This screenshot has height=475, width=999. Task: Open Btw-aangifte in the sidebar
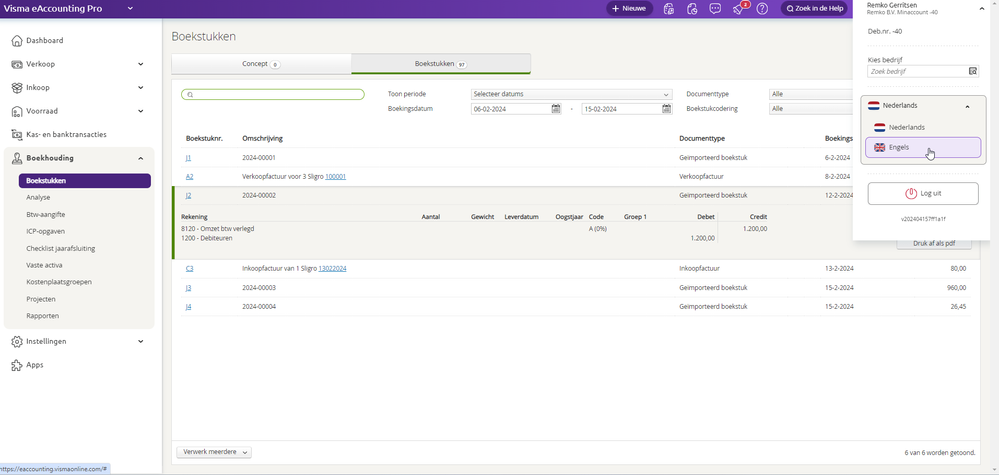[46, 215]
